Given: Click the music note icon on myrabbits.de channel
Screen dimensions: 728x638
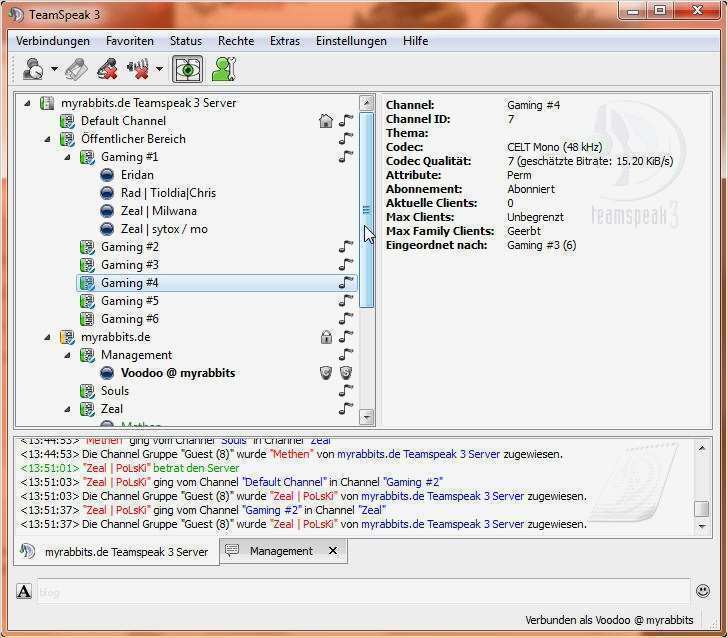Looking at the screenshot, I should pos(346,337).
